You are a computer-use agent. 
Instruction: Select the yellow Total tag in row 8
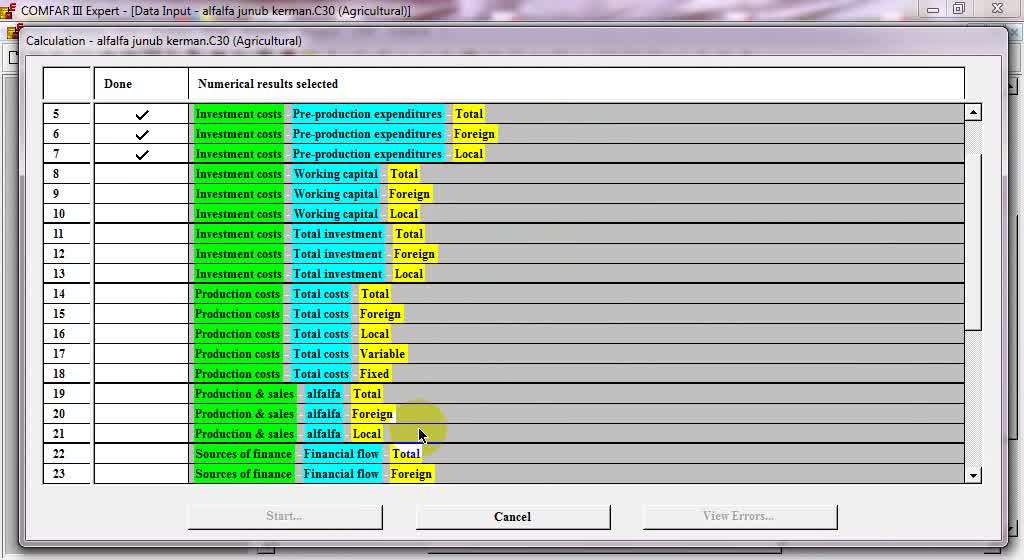pyautogui.click(x=404, y=174)
